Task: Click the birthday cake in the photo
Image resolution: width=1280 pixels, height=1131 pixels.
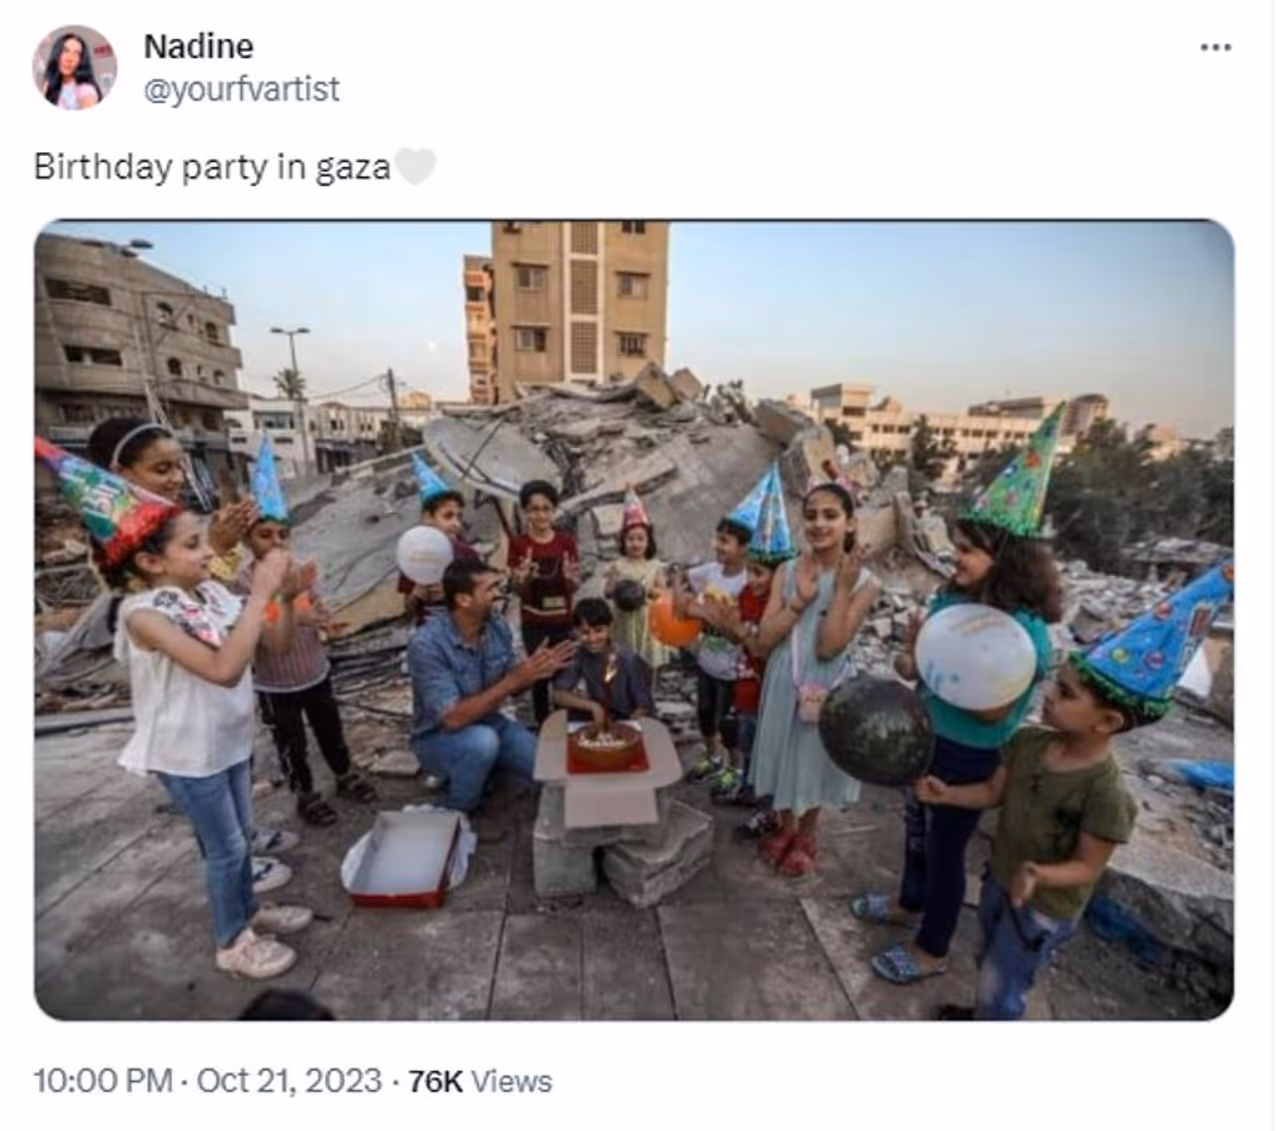Action: 605,746
